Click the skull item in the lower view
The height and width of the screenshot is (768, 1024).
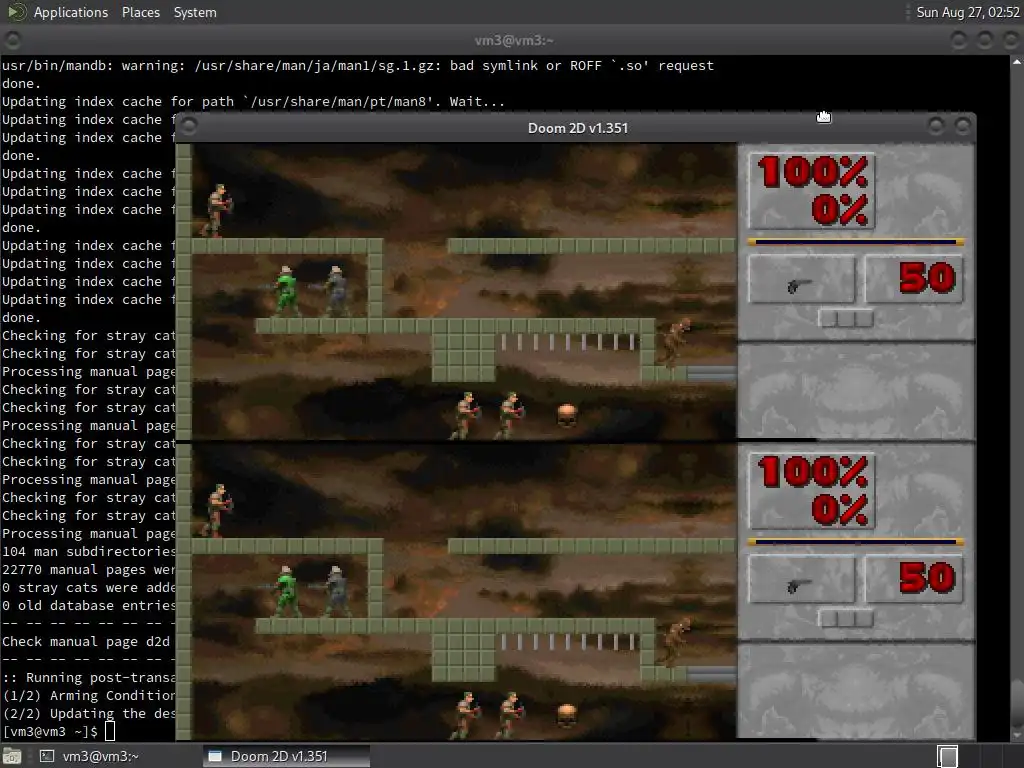pyautogui.click(x=567, y=714)
